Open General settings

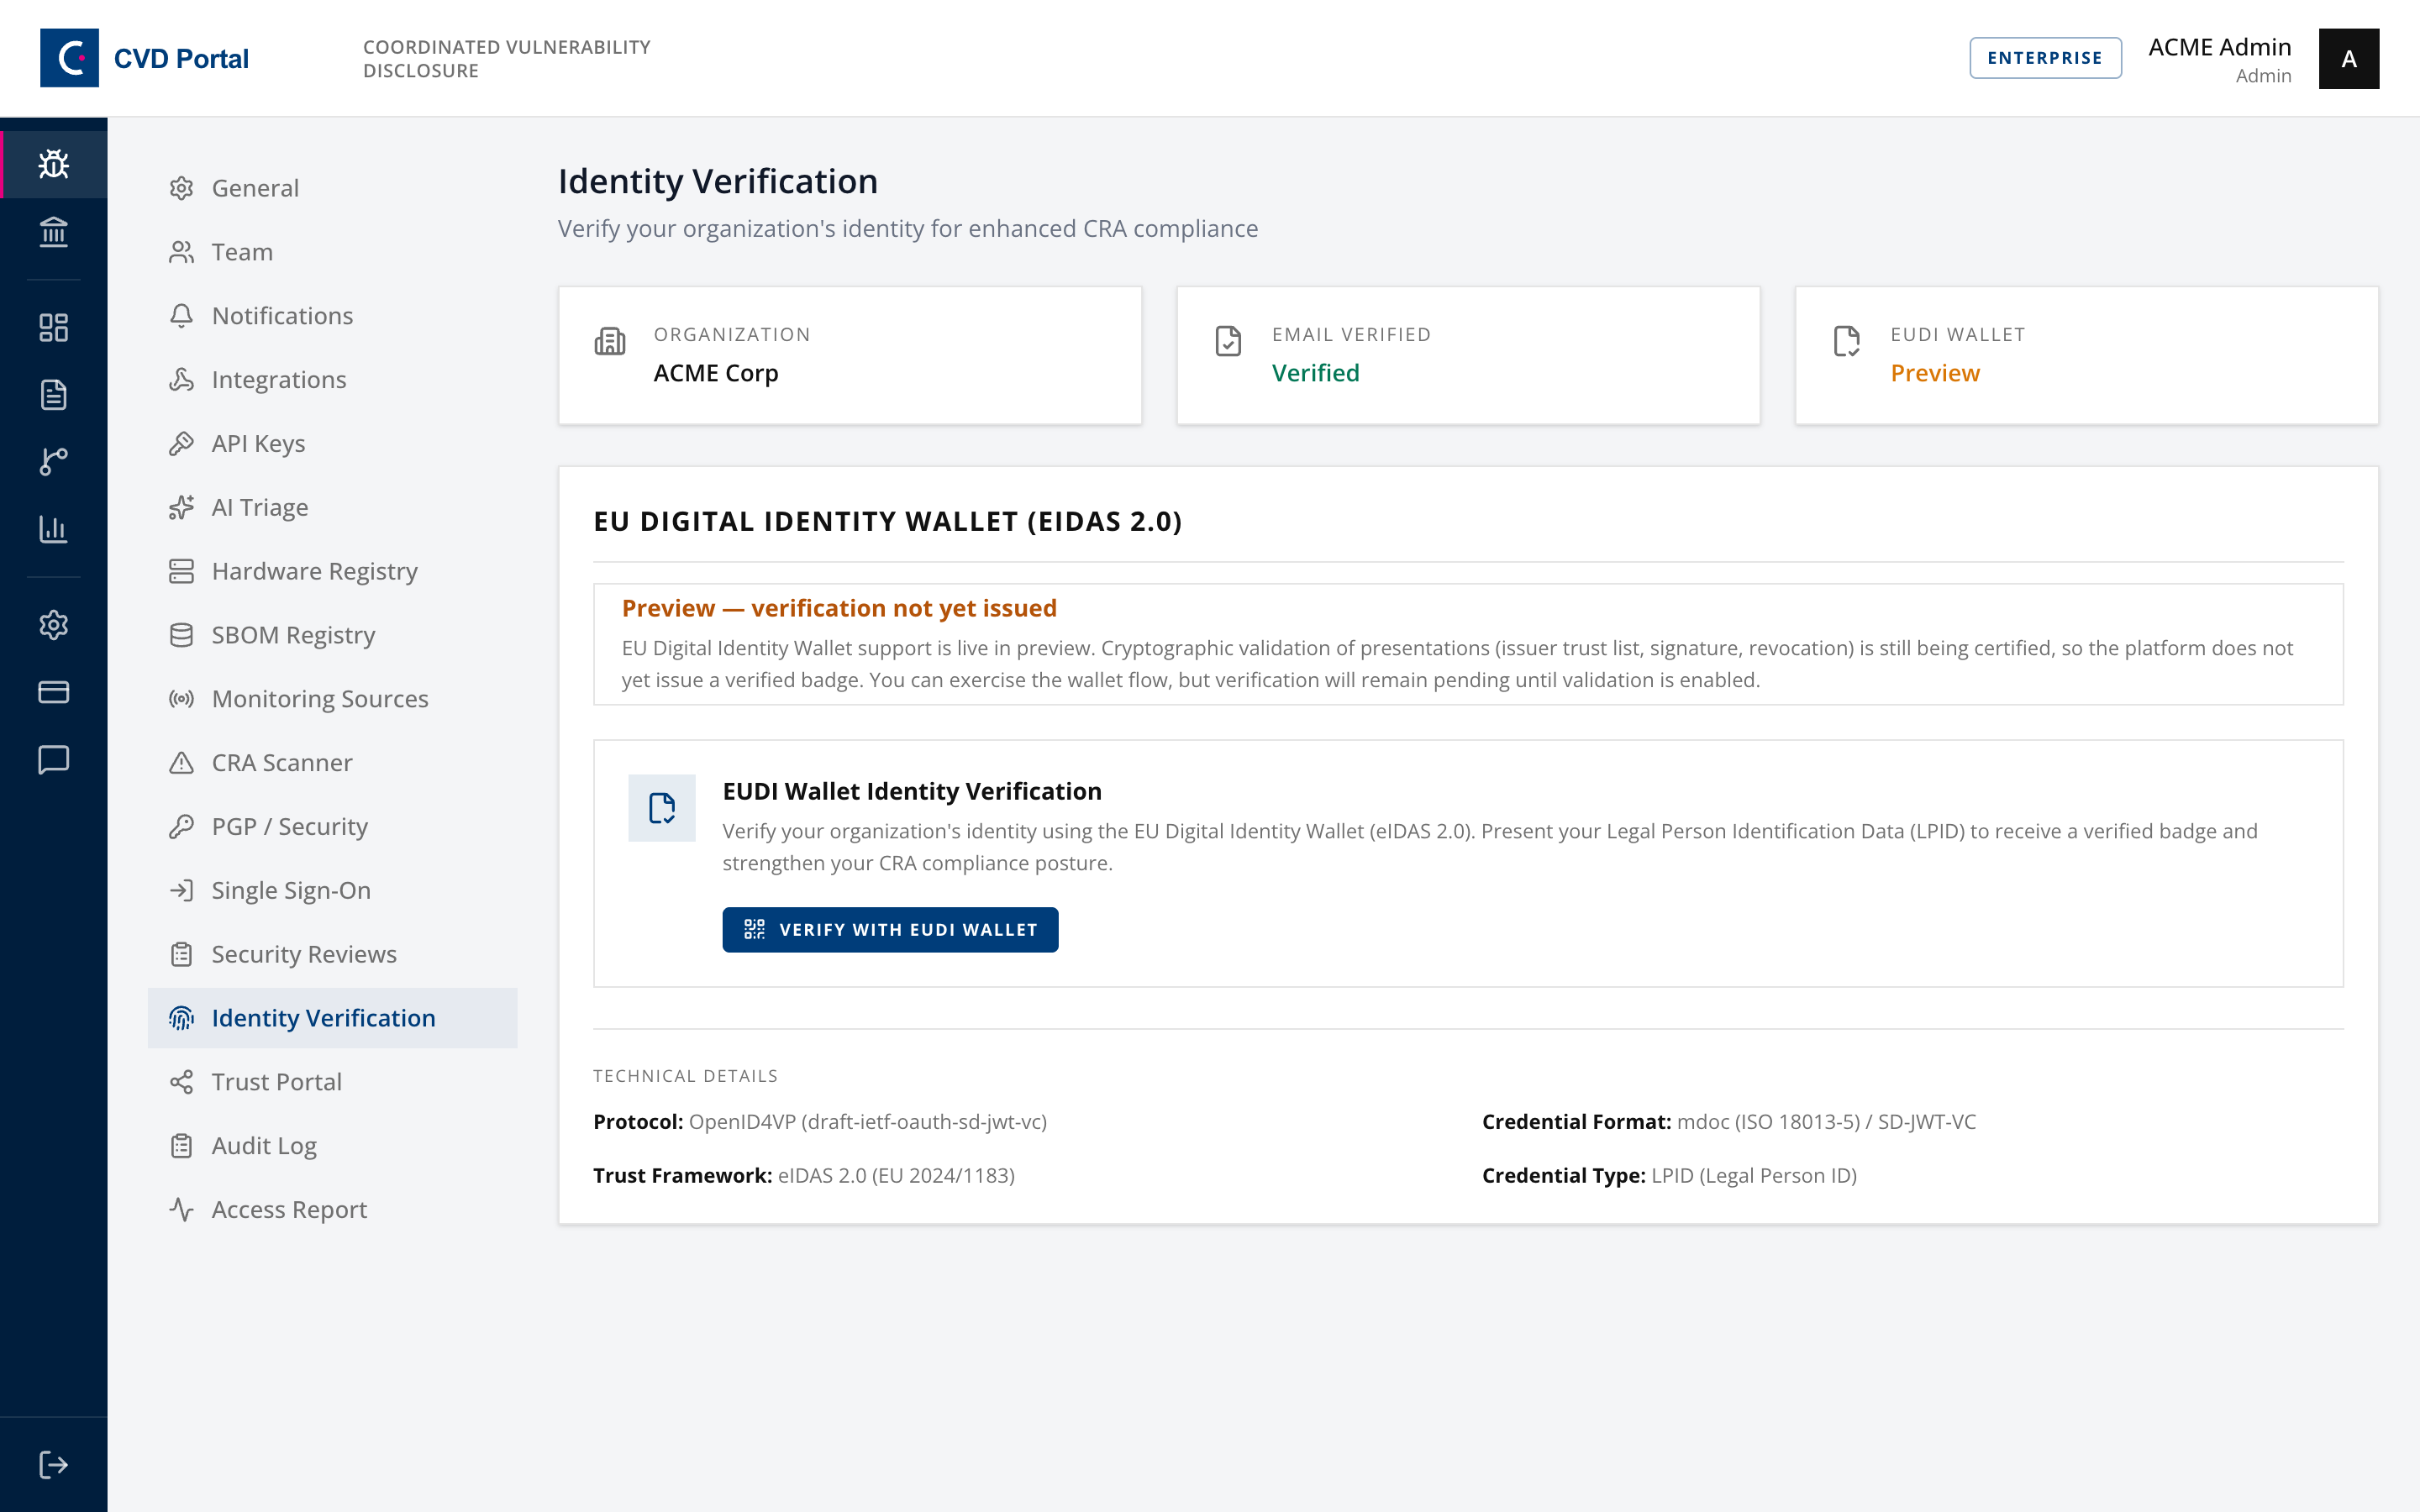click(x=332, y=188)
